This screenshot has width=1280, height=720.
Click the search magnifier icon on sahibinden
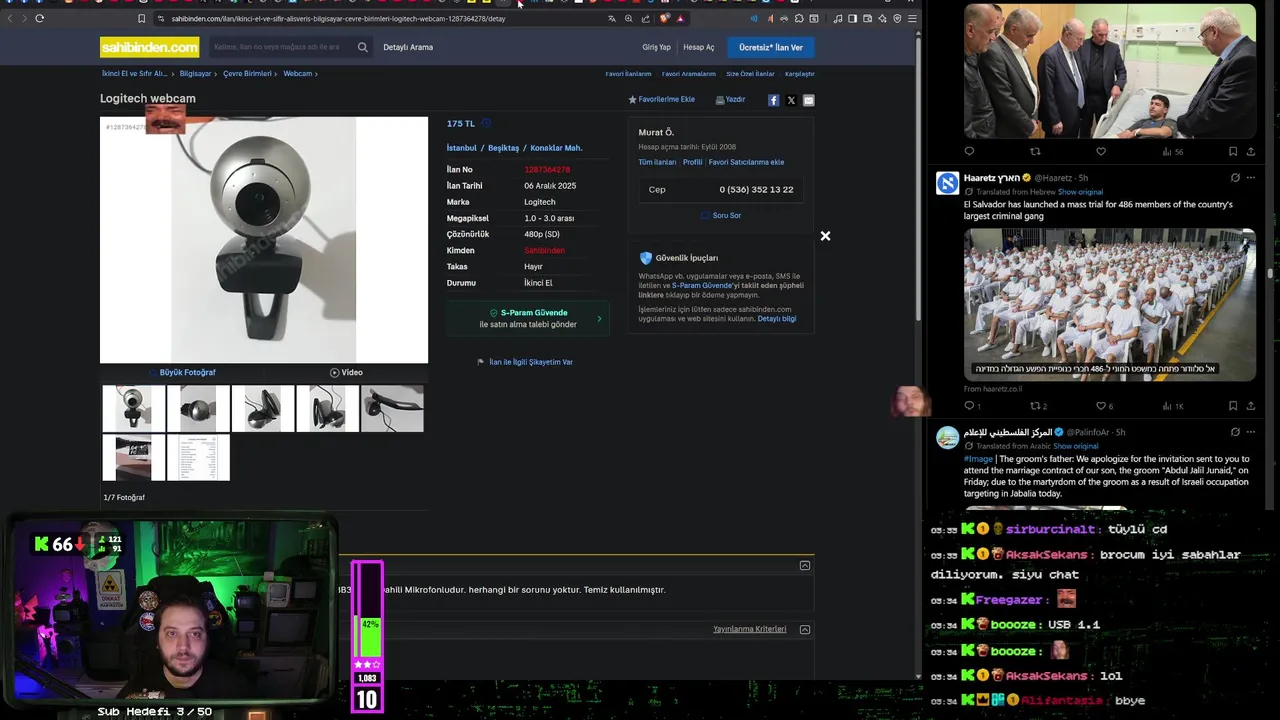click(362, 47)
